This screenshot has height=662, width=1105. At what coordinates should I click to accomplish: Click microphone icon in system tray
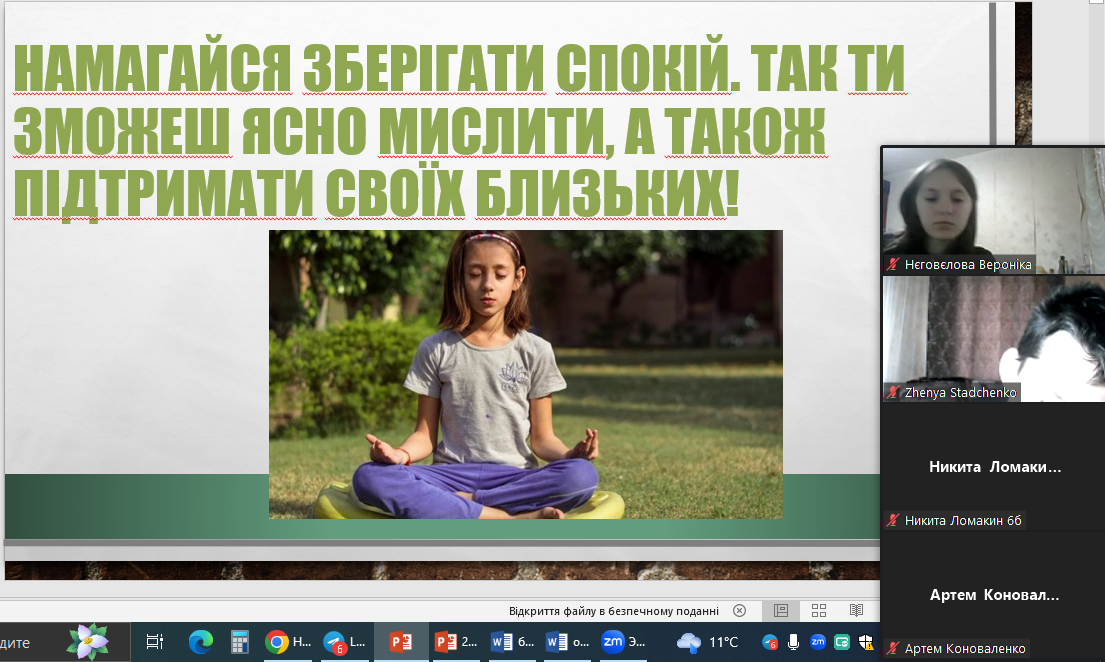click(793, 642)
